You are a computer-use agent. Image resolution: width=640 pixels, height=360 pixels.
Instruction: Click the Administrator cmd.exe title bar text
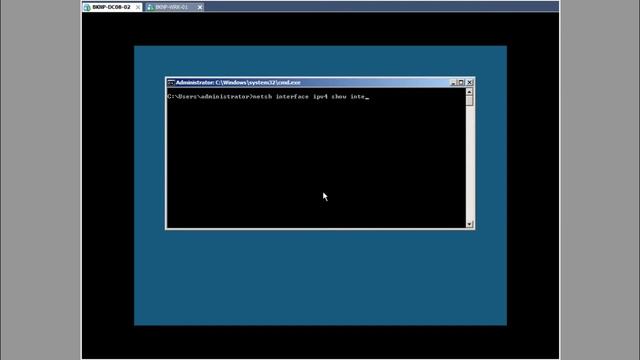[x=238, y=82]
